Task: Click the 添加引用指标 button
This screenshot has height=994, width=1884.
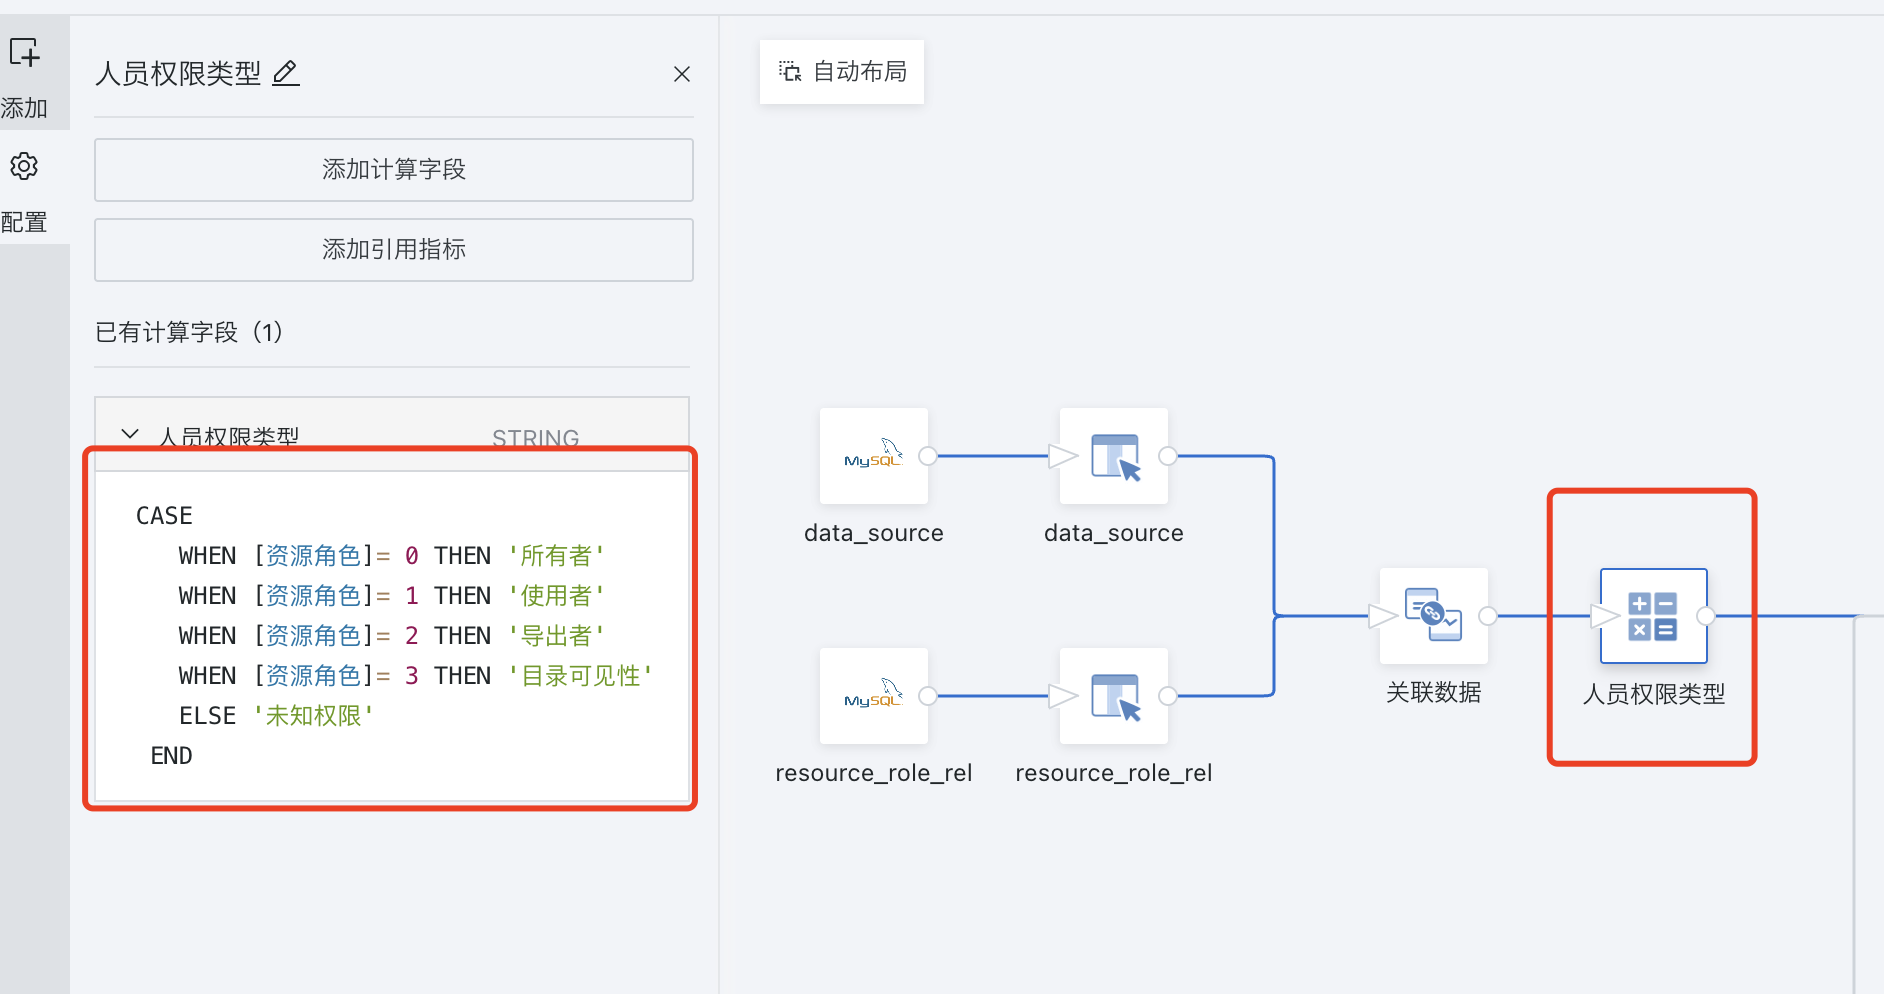Action: (393, 250)
